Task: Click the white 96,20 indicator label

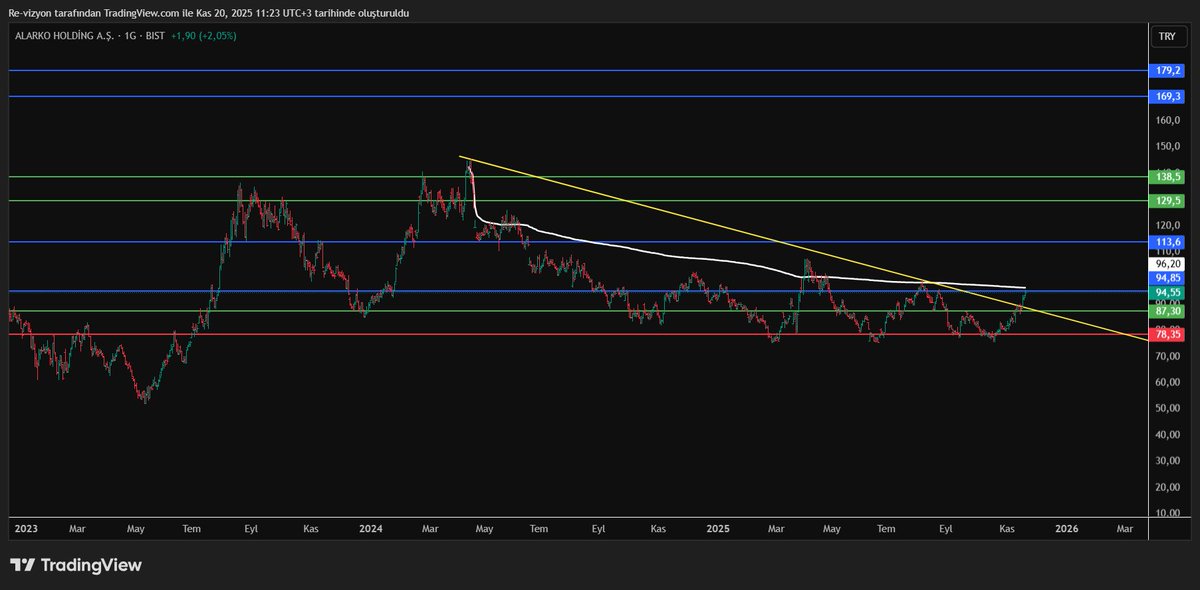Action: [x=1168, y=264]
